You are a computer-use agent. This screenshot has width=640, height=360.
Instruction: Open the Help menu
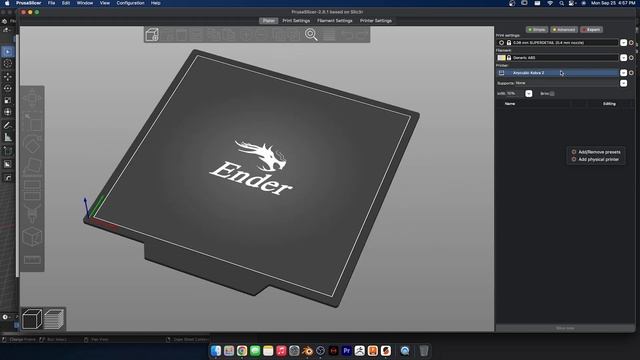(156, 3)
